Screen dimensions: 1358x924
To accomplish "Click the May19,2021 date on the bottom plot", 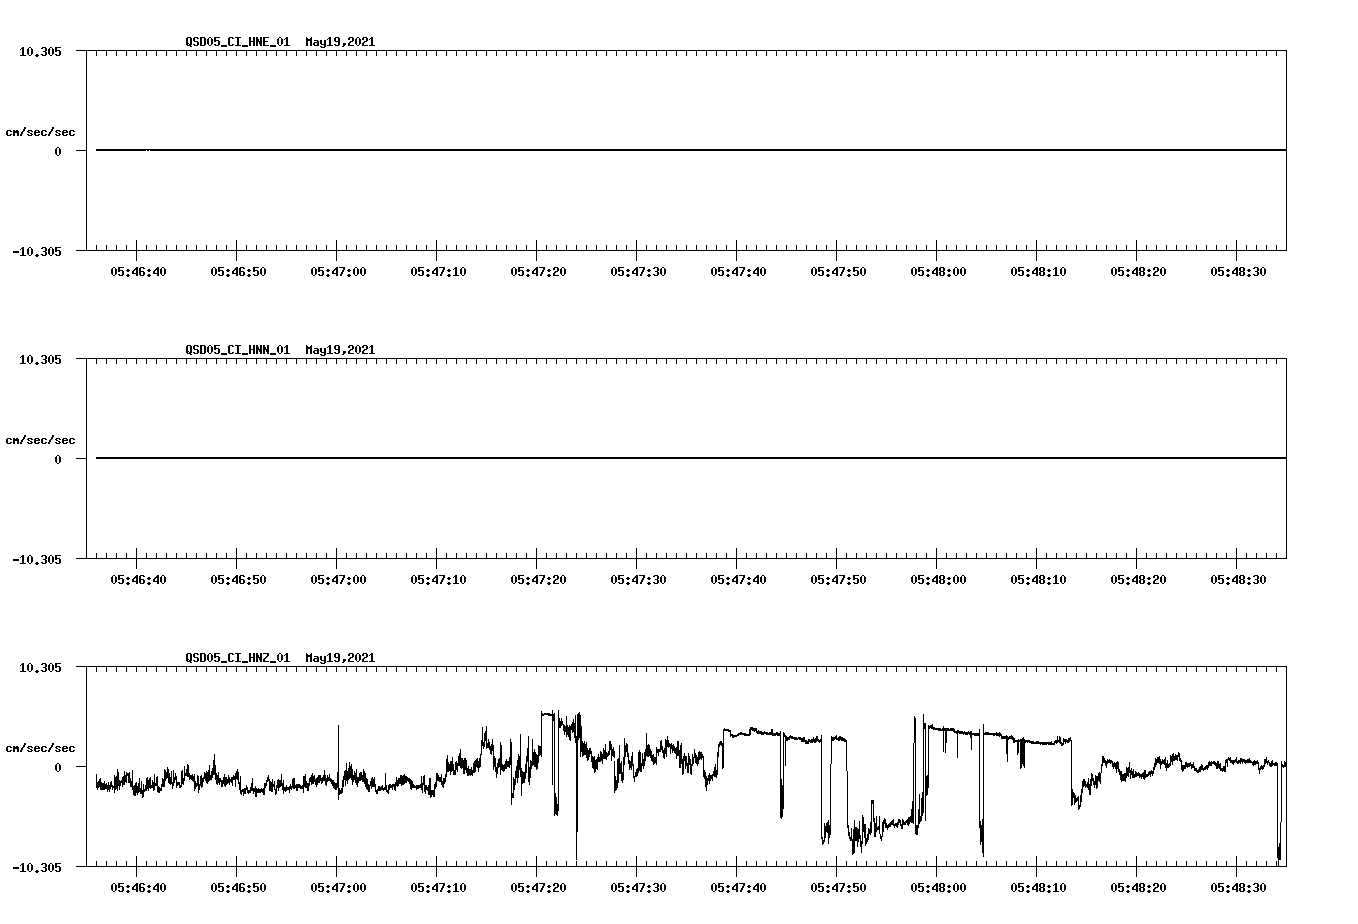I will pyautogui.click(x=339, y=658).
